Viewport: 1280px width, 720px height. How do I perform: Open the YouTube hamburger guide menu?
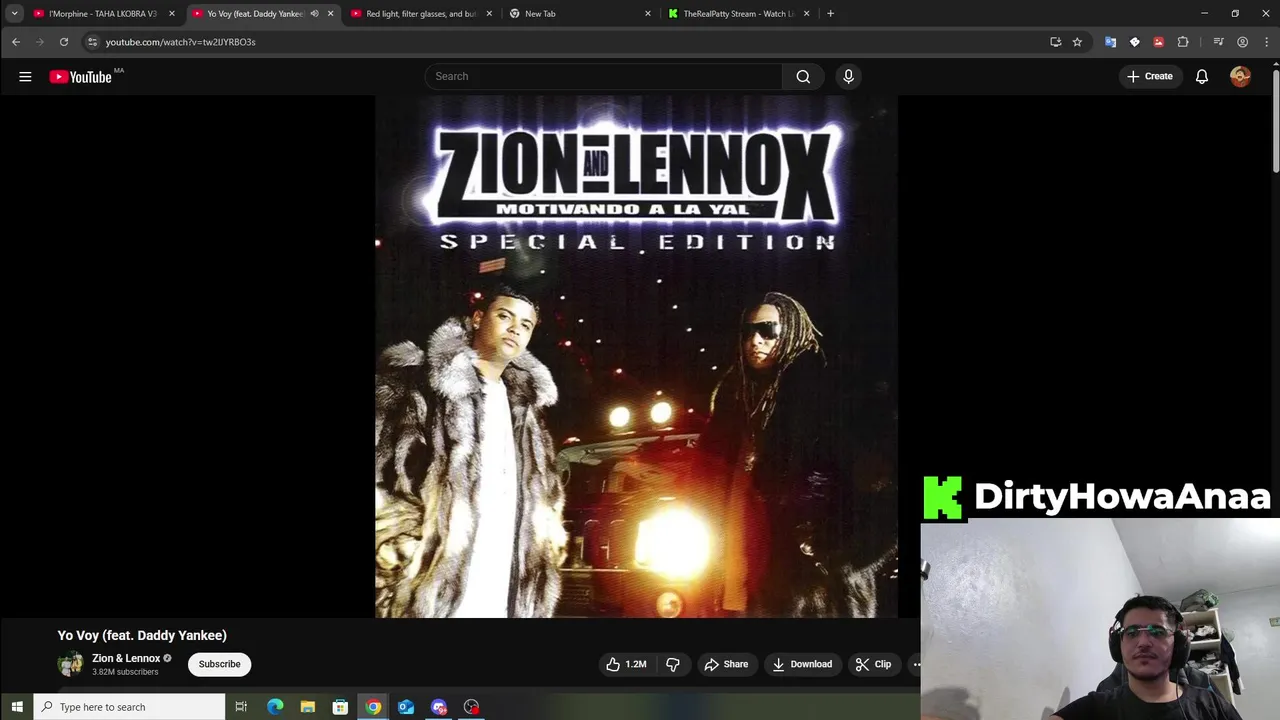click(x=25, y=76)
